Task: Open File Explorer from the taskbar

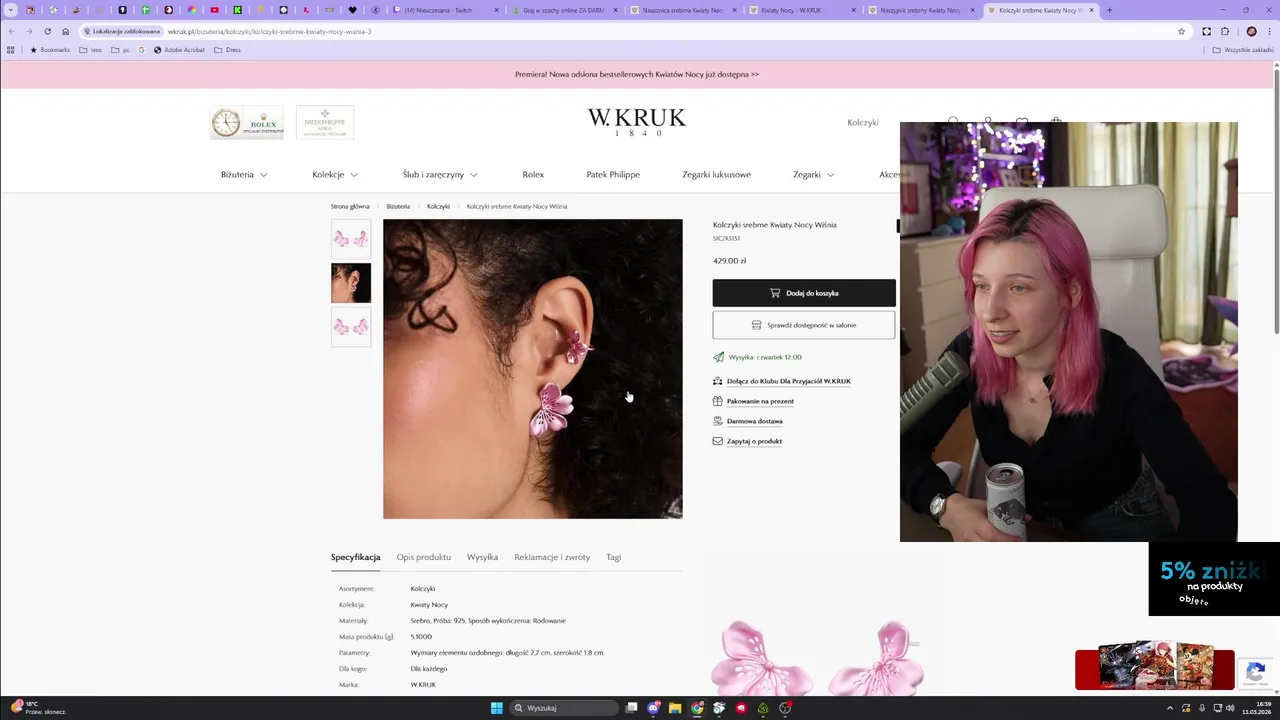Action: tap(675, 708)
